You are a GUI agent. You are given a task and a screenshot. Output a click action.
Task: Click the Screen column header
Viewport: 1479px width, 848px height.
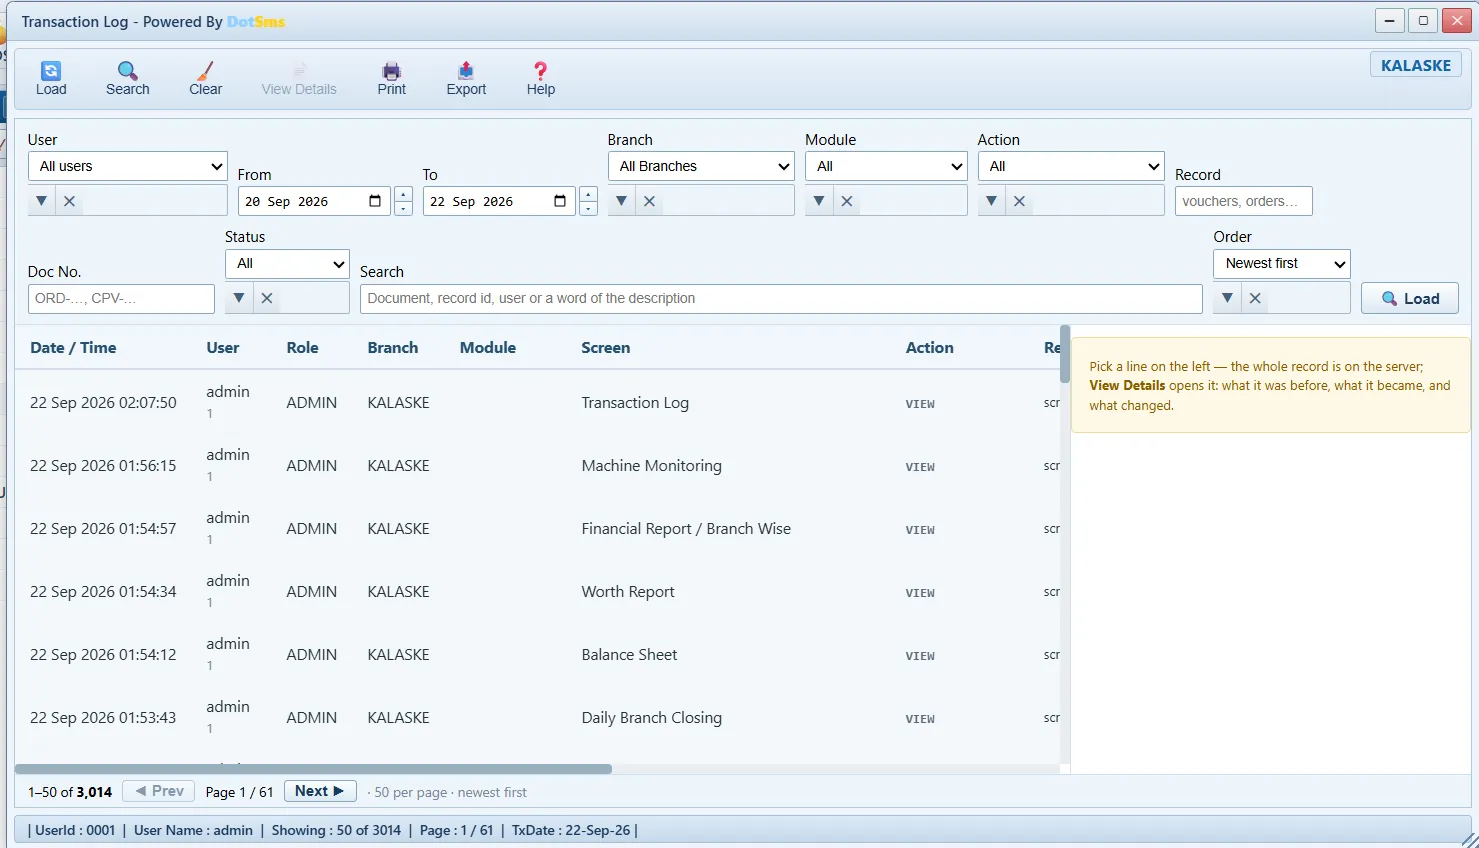click(x=606, y=348)
